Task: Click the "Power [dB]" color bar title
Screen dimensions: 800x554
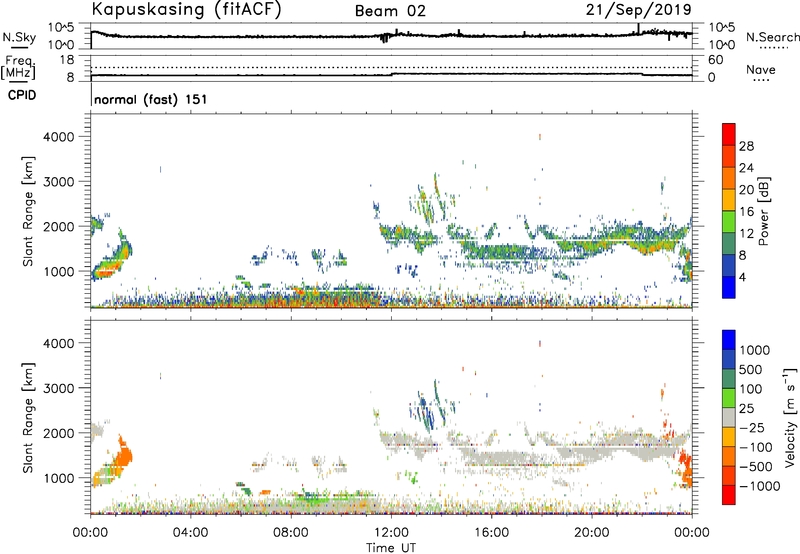Action: [x=763, y=211]
